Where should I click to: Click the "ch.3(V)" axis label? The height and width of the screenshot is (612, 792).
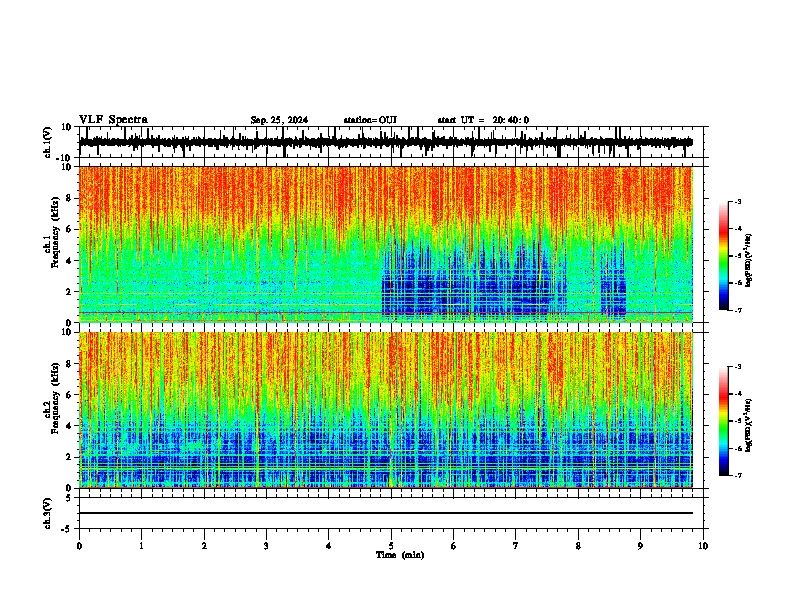[48, 513]
